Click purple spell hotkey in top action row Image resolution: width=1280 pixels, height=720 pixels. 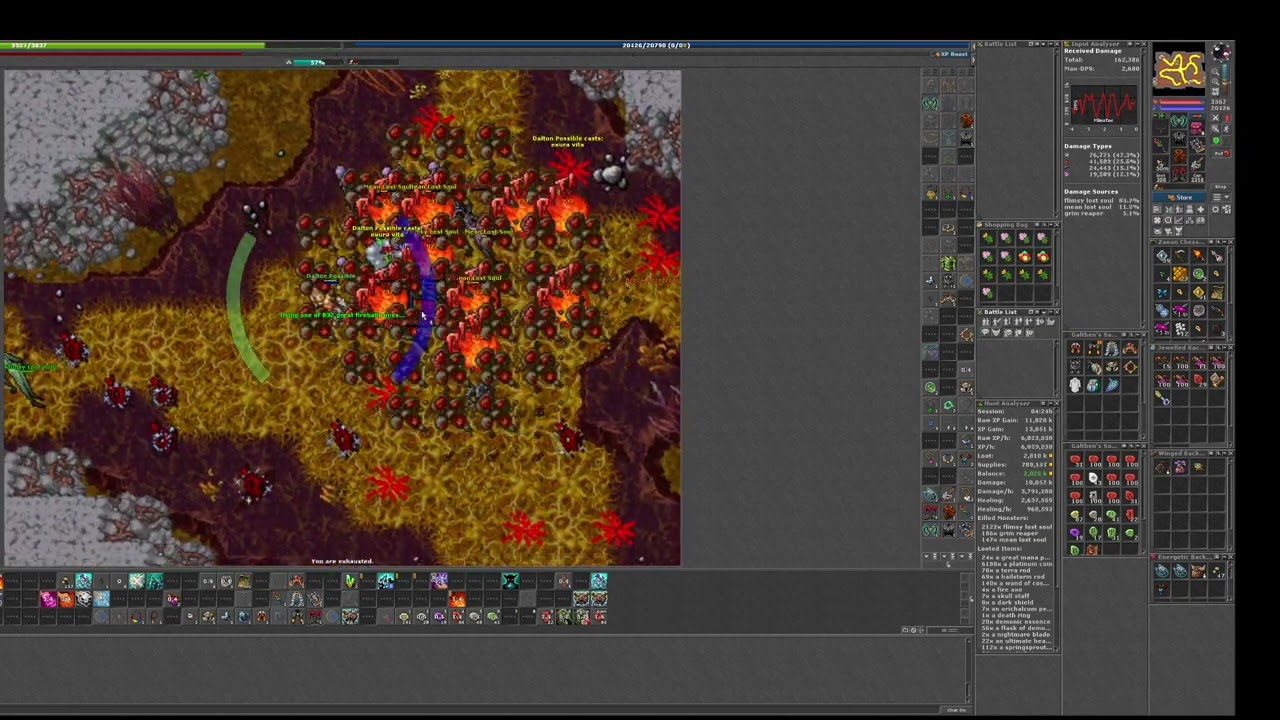pyautogui.click(x=439, y=580)
